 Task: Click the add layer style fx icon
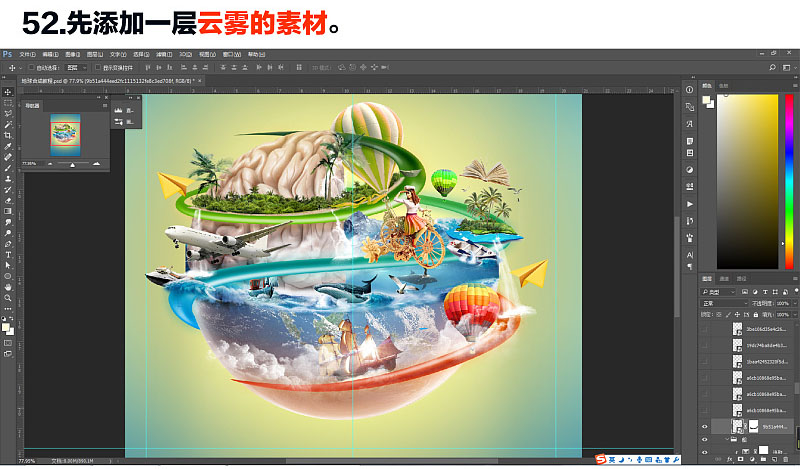729,459
